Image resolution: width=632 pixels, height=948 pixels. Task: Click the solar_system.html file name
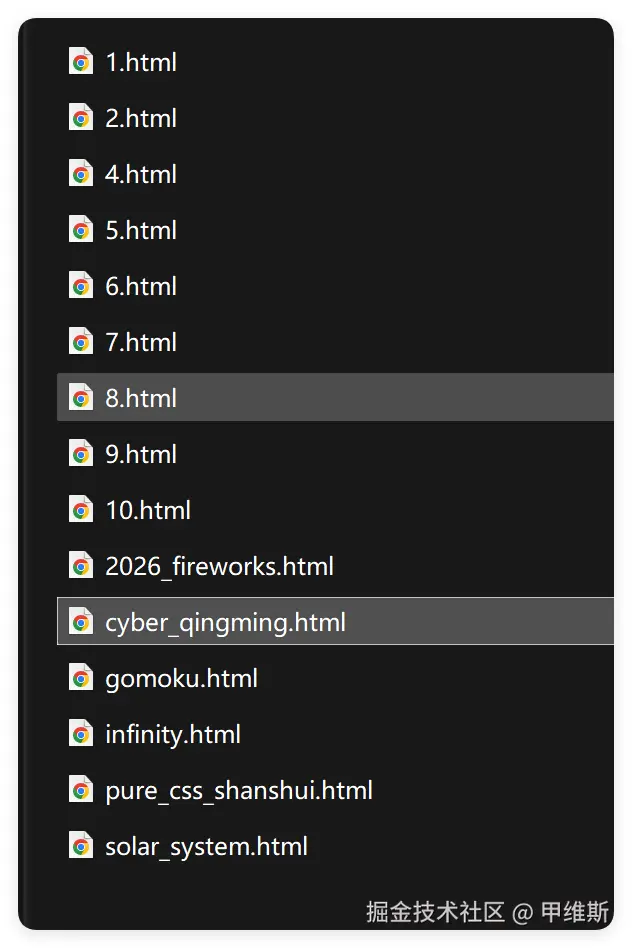(x=206, y=846)
